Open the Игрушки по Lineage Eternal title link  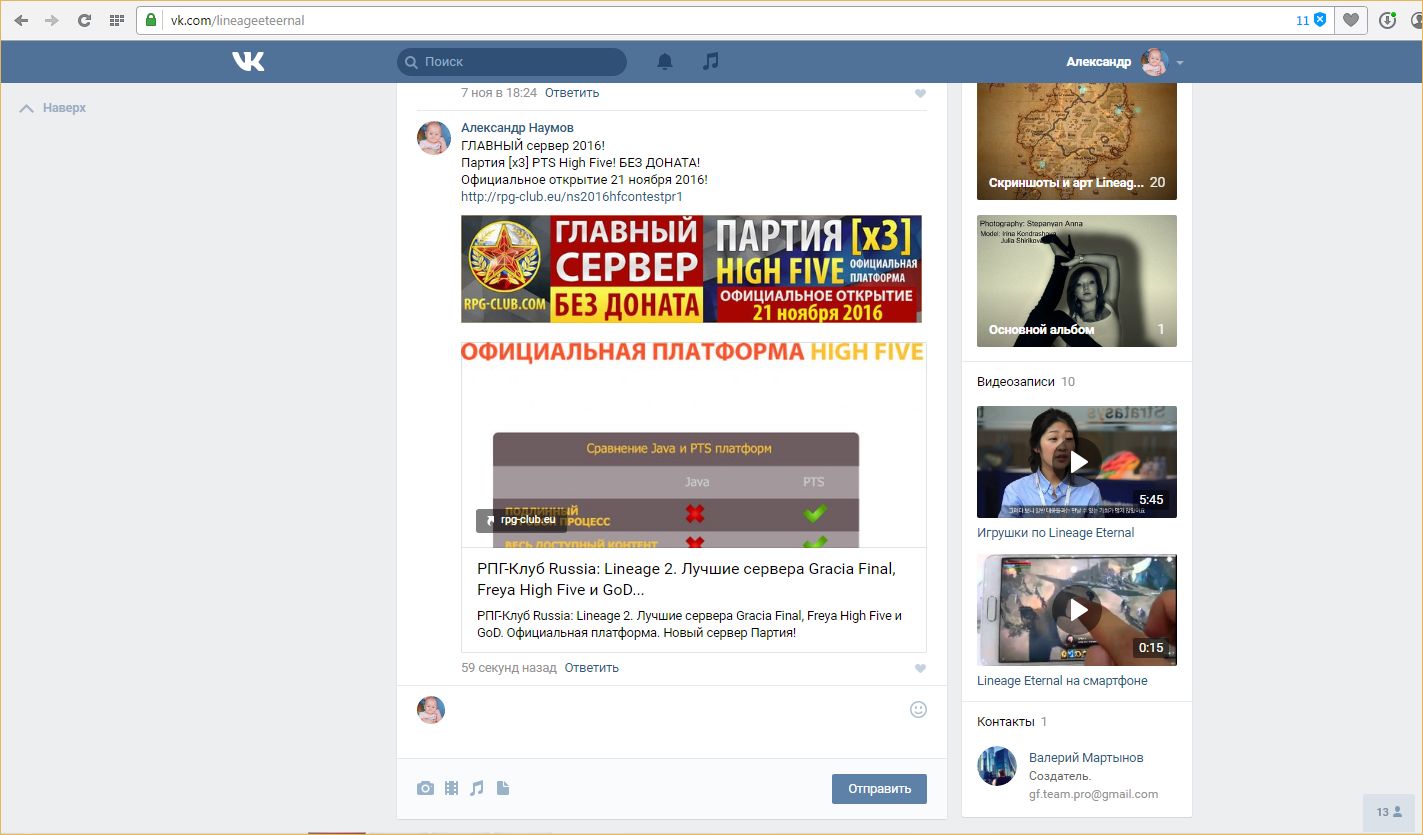(x=1055, y=533)
